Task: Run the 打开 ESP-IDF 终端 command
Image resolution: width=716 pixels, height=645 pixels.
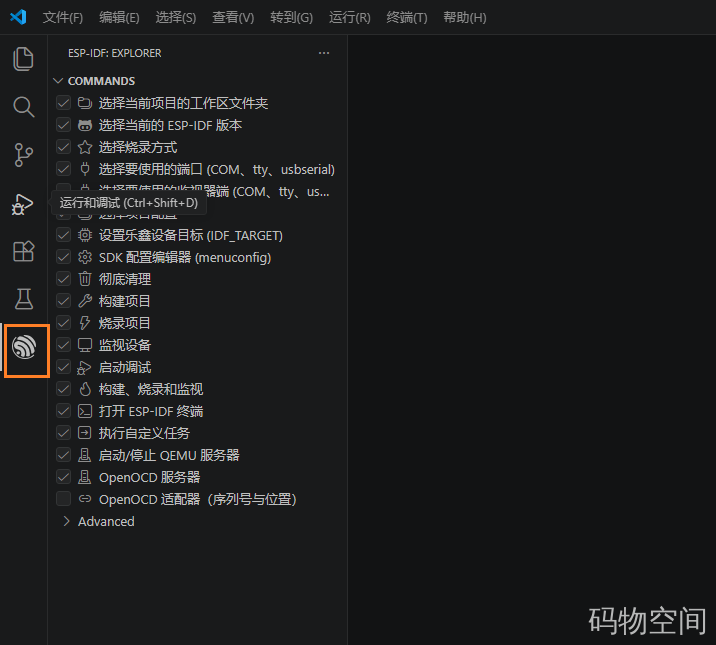Action: 151,411
